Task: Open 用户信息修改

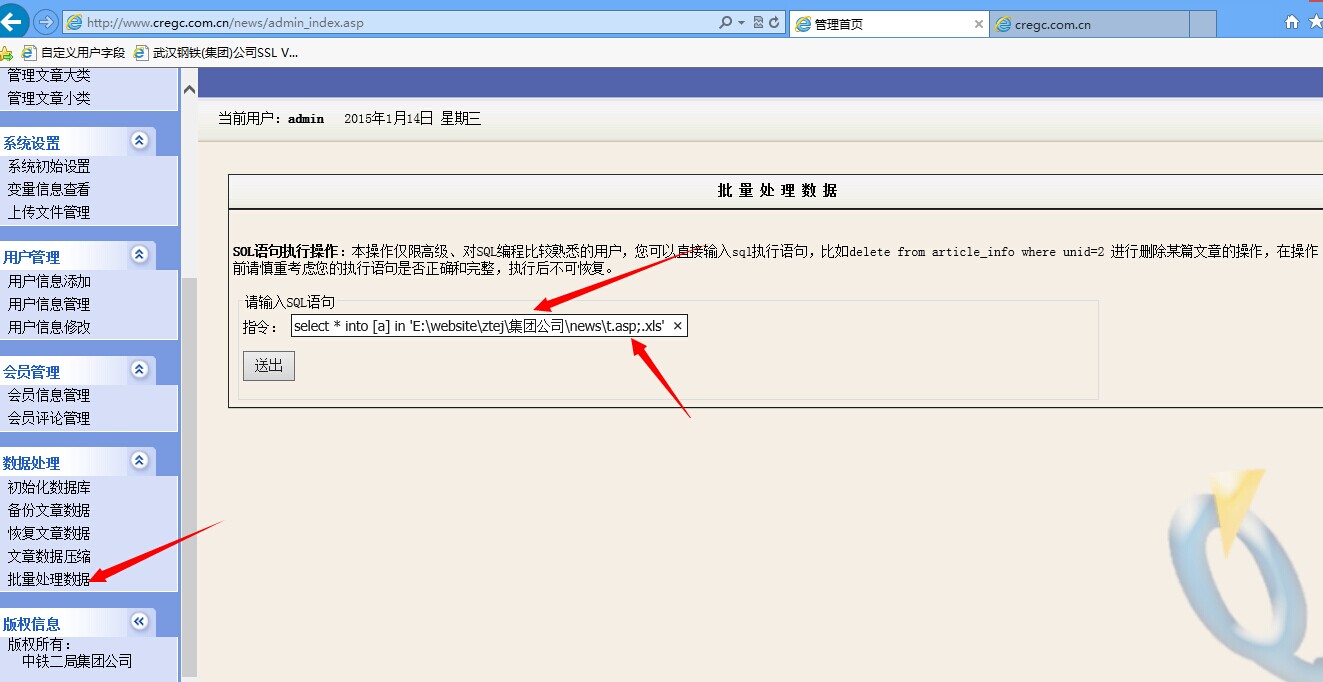Action: (49, 327)
